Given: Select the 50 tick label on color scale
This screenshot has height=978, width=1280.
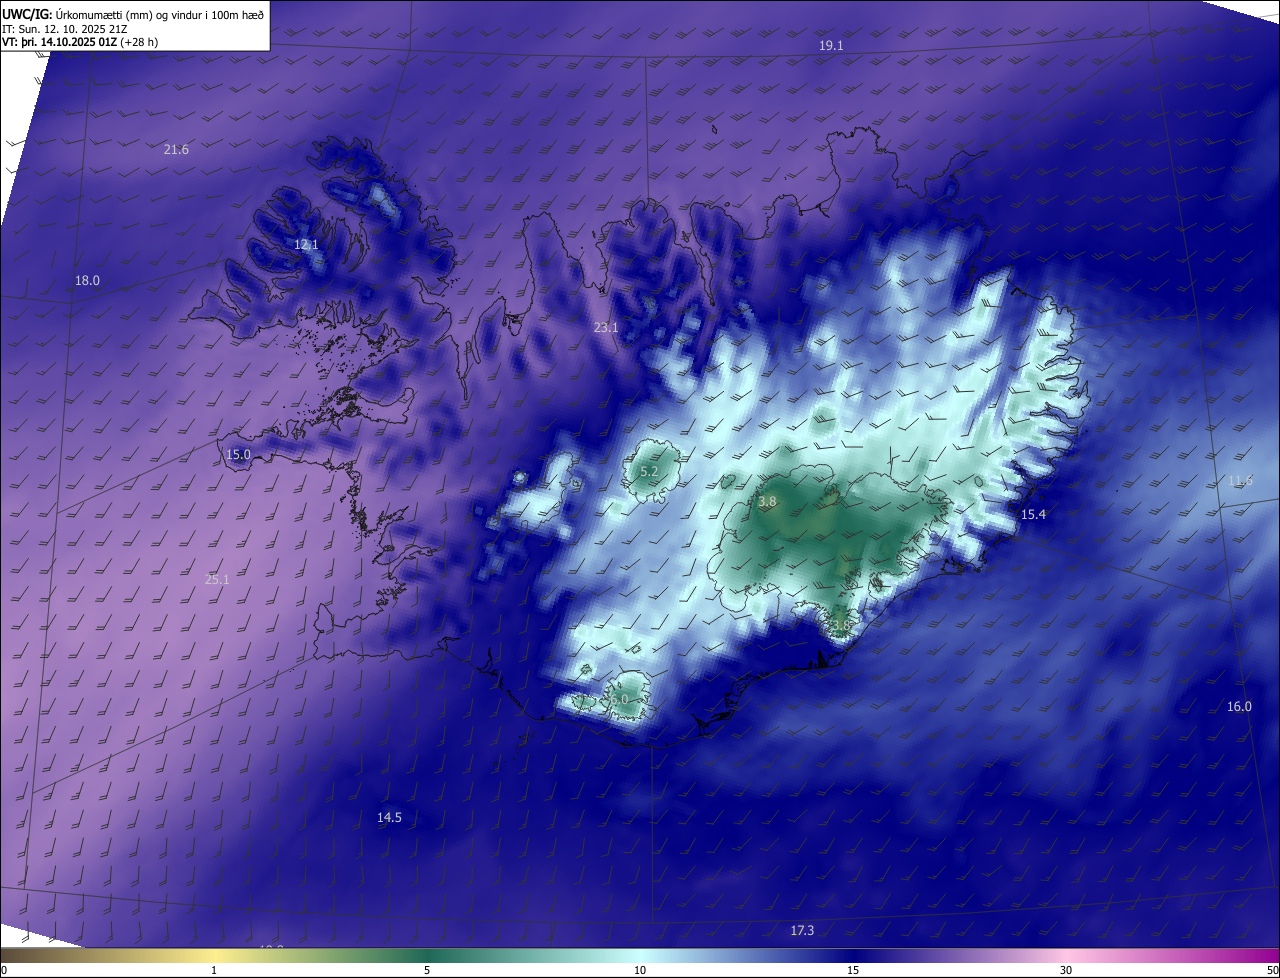Looking at the screenshot, I should (1272, 970).
